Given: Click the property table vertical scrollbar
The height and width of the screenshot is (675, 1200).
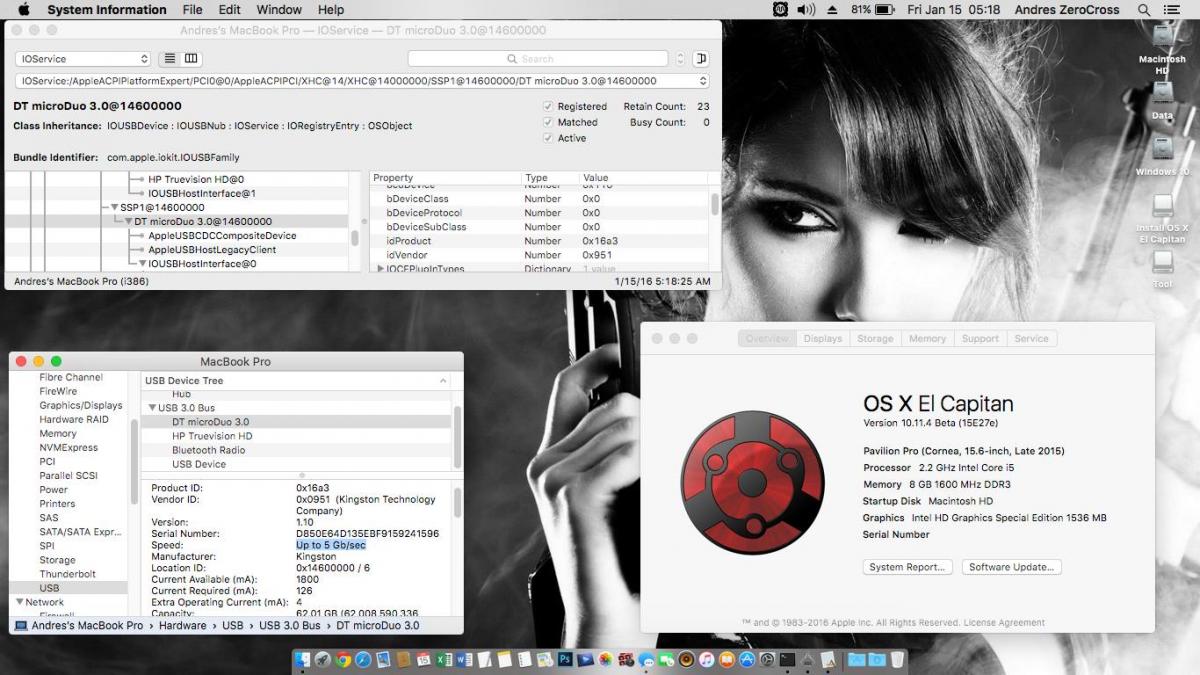Looking at the screenshot, I should point(714,204).
